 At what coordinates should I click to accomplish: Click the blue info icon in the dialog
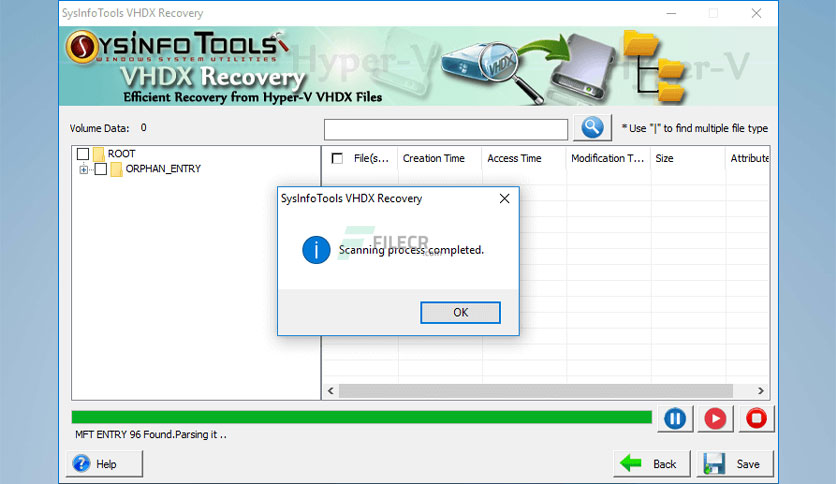(x=316, y=250)
